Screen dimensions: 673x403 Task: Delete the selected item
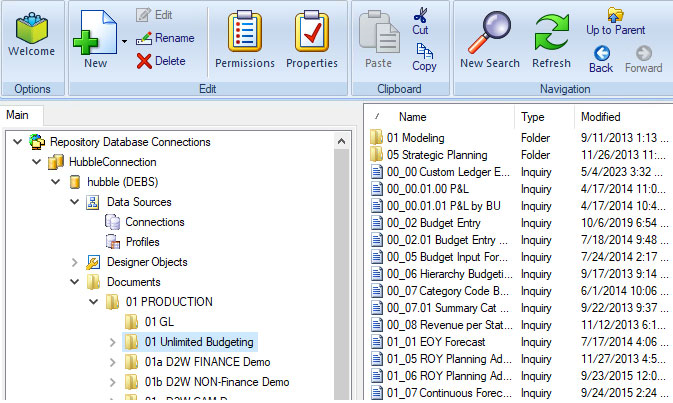[160, 61]
